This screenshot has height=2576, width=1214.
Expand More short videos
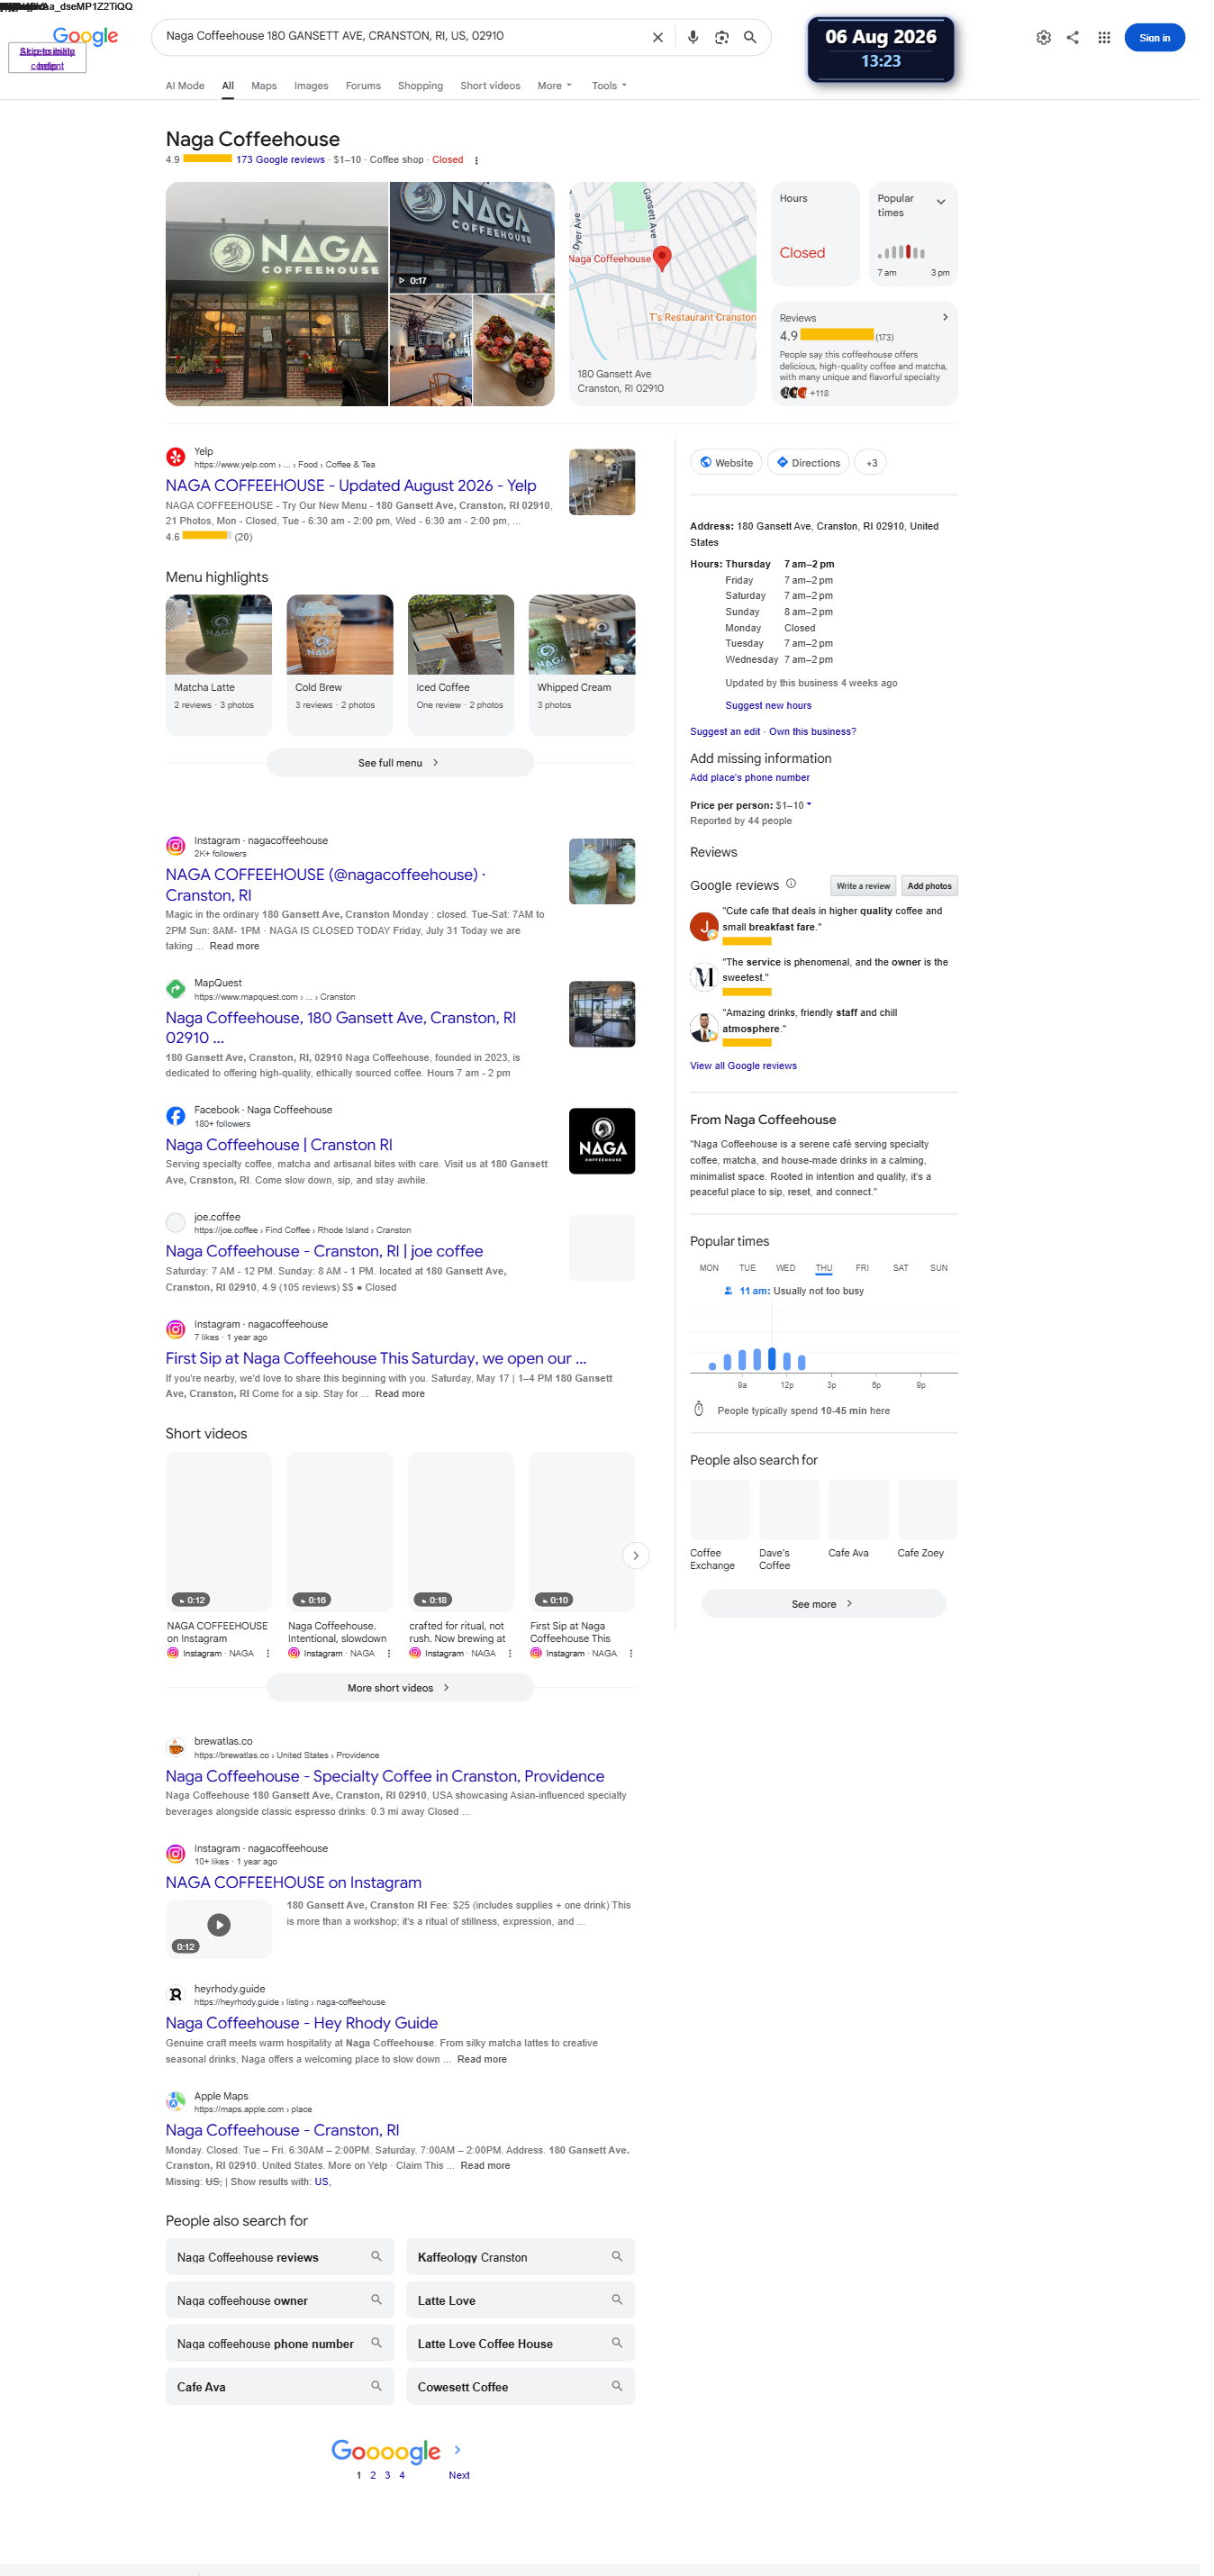pyautogui.click(x=400, y=1688)
